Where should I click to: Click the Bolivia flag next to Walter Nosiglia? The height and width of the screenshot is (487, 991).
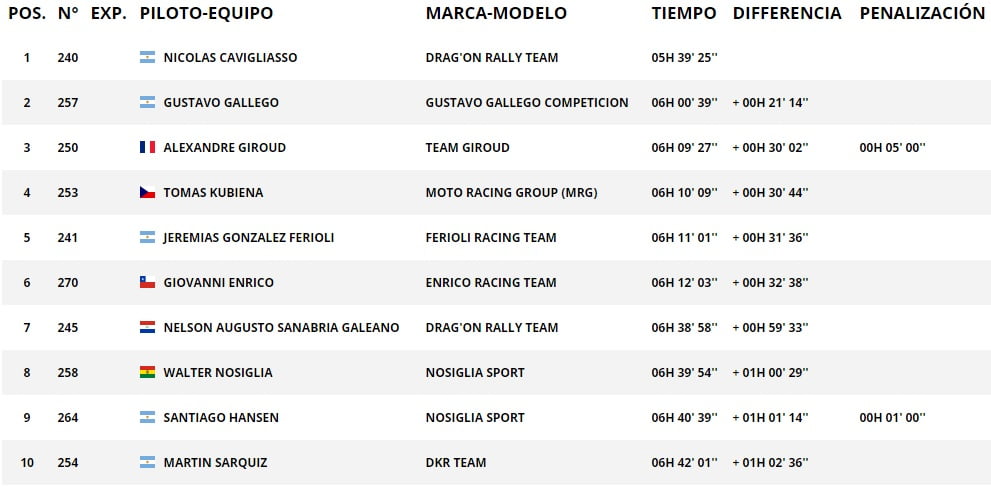tap(147, 373)
